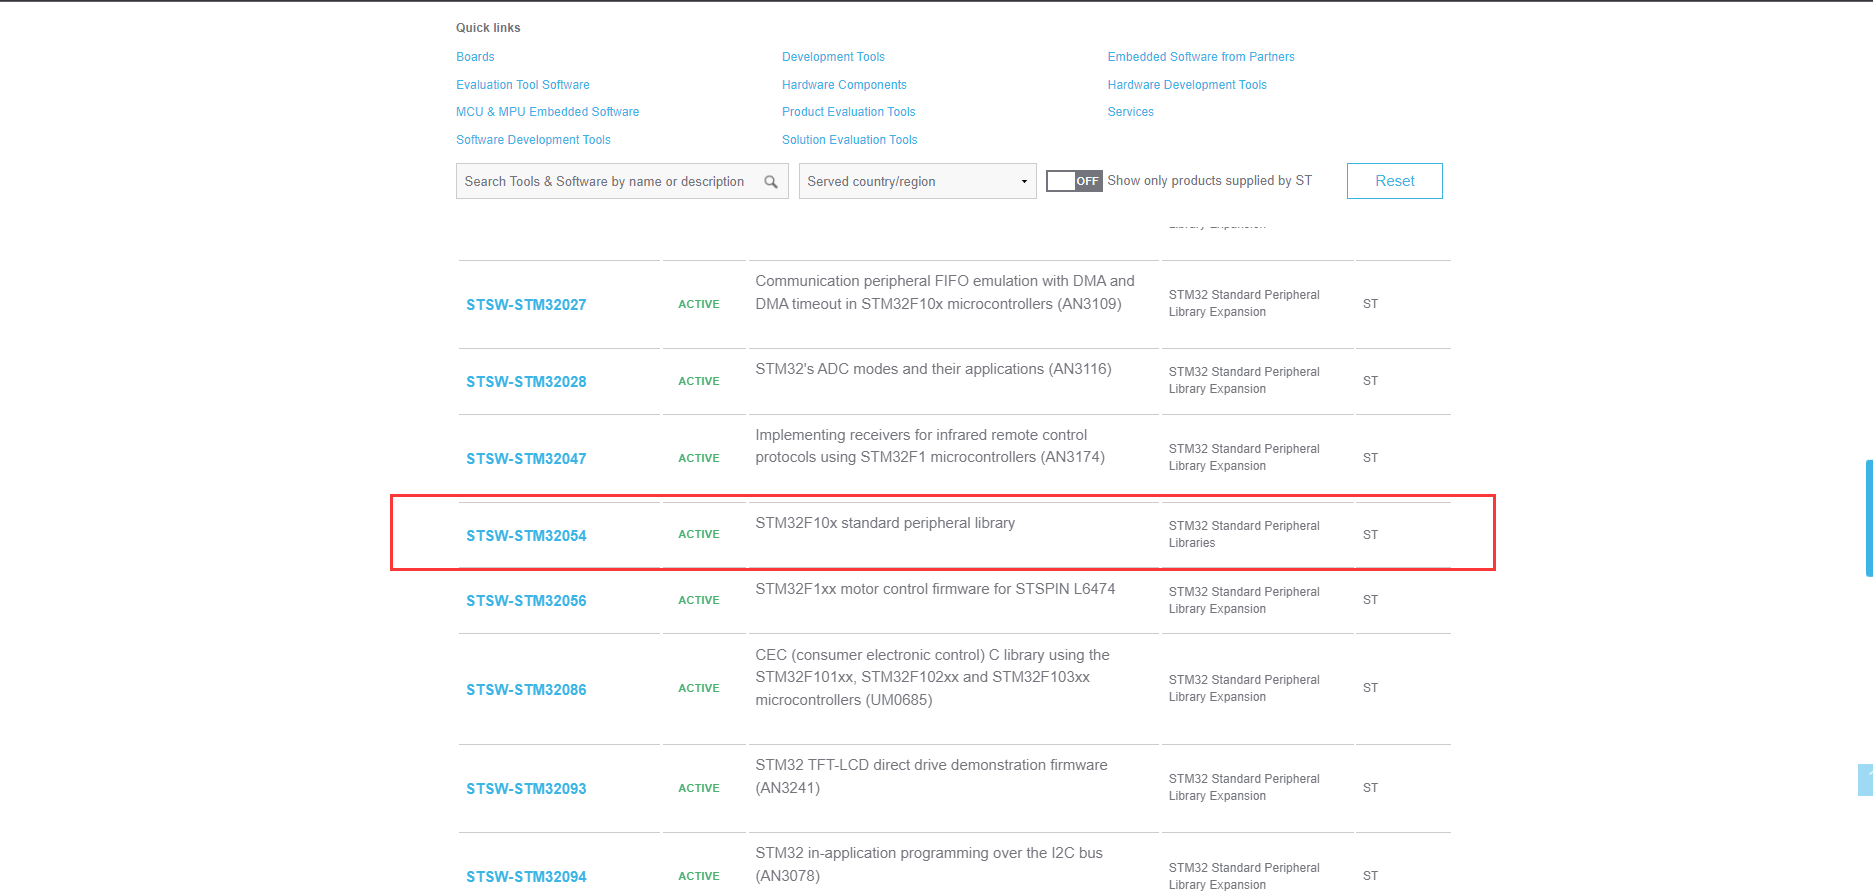The image size is (1873, 892).
Task: Open the STSW-STM32093 product link
Action: (526, 789)
